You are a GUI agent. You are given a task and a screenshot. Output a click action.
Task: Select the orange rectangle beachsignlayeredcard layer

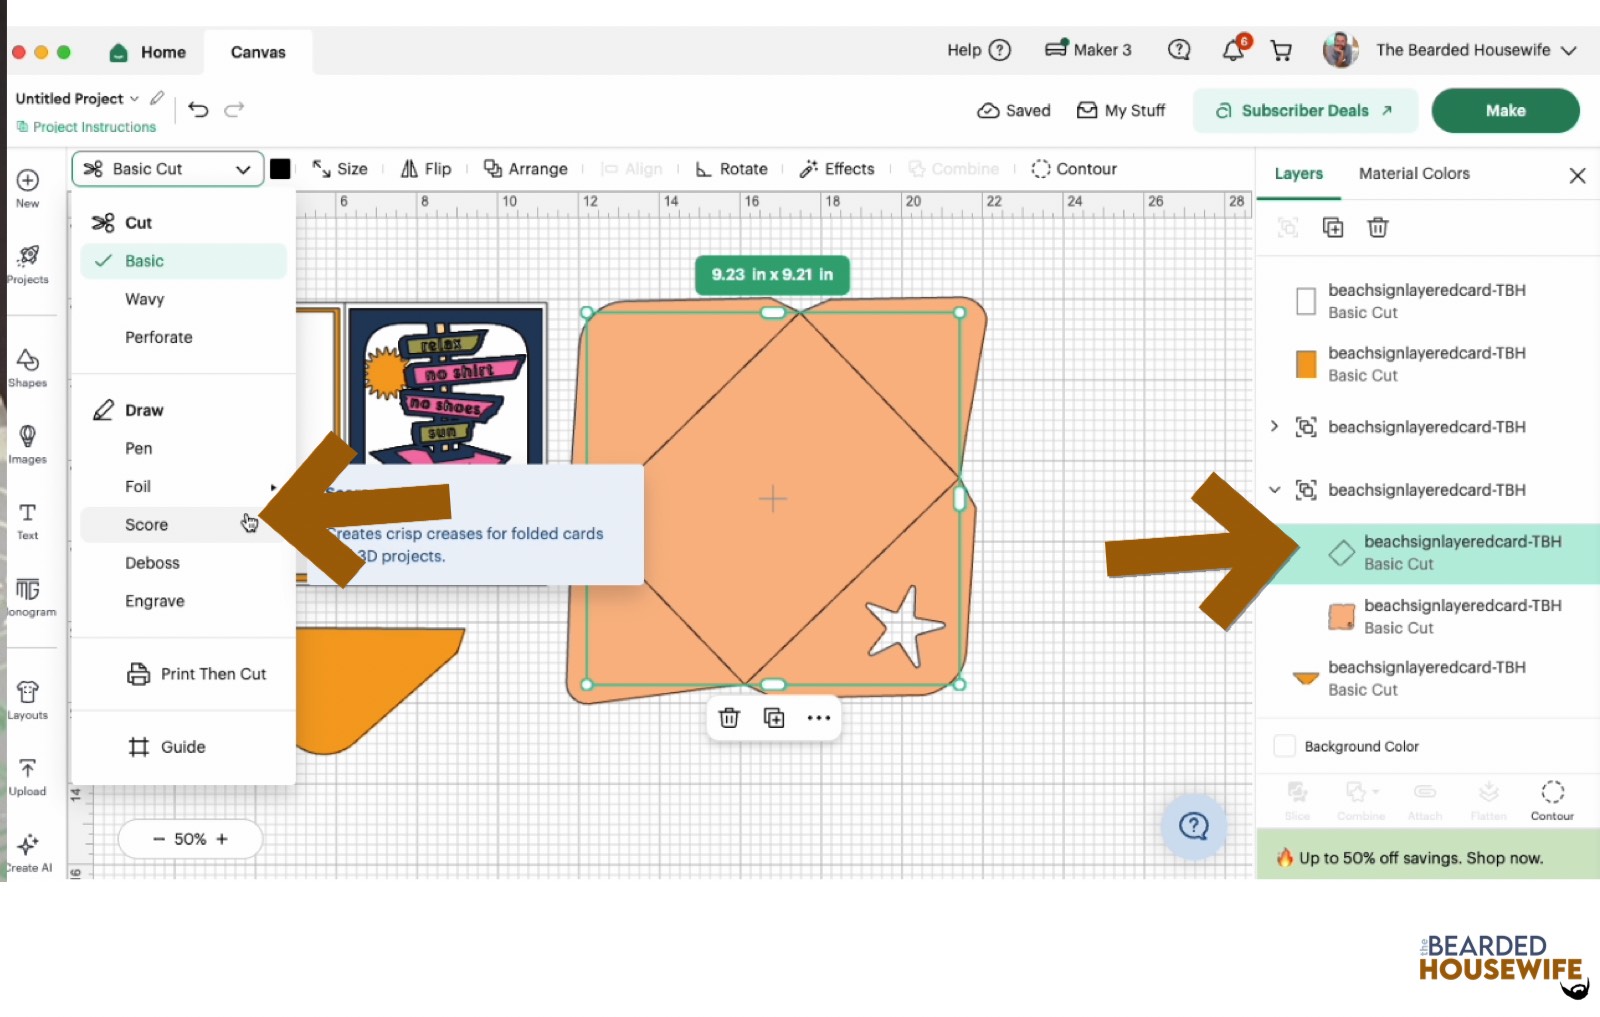pos(1428,364)
